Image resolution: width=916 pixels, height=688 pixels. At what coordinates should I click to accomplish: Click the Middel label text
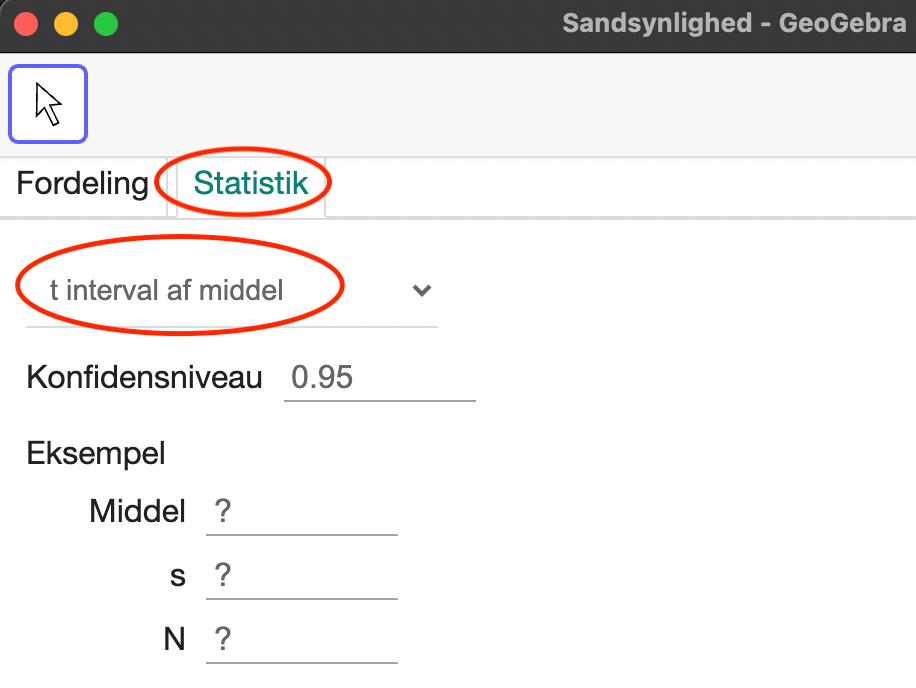point(137,511)
